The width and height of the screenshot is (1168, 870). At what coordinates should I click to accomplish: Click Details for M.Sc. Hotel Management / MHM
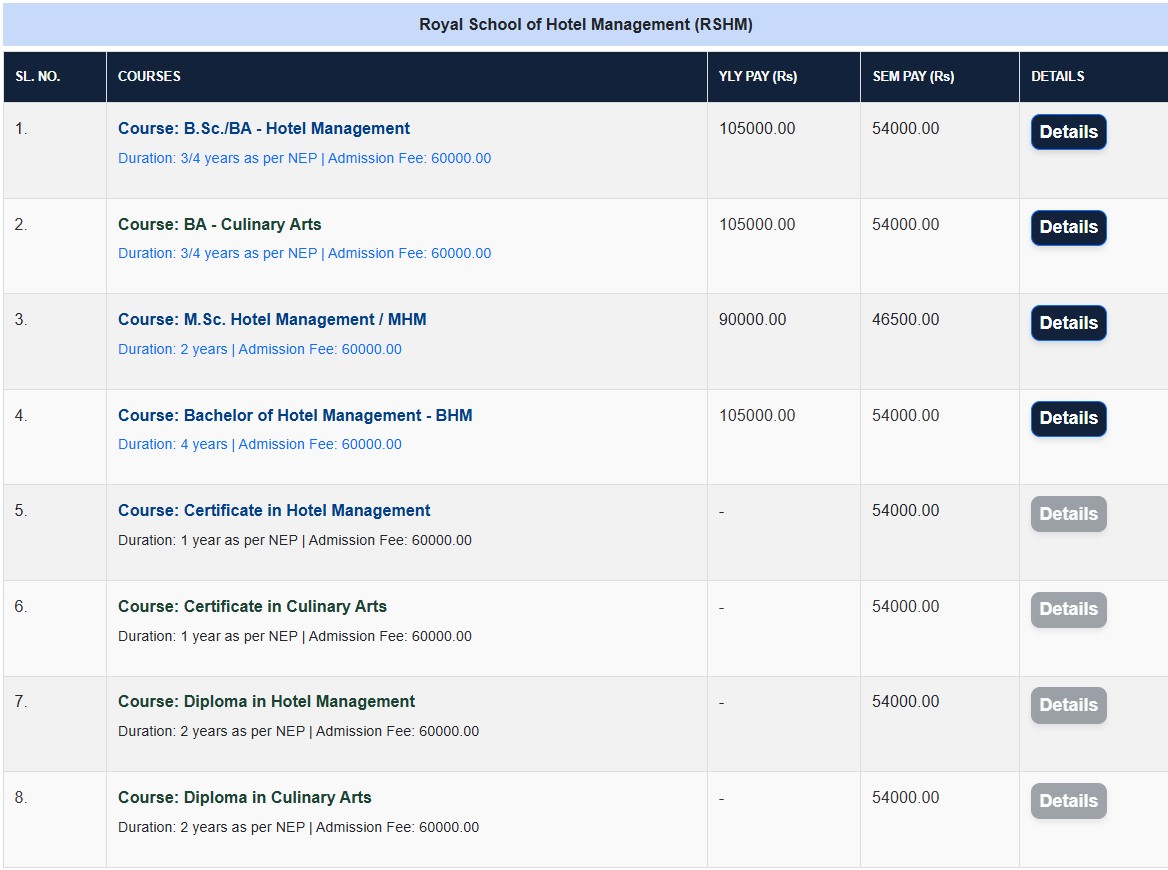pyautogui.click(x=1068, y=323)
